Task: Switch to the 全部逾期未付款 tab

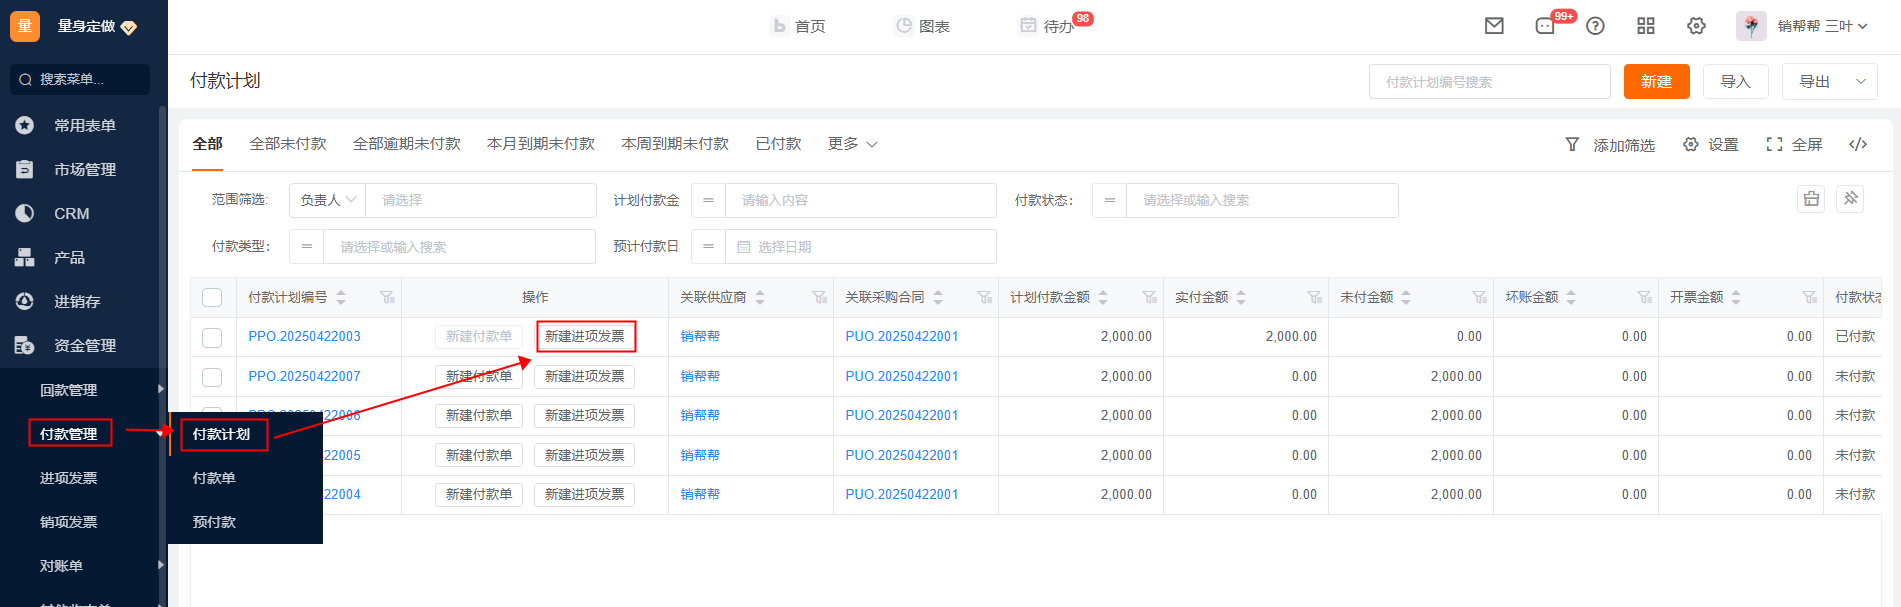Action: 407,144
